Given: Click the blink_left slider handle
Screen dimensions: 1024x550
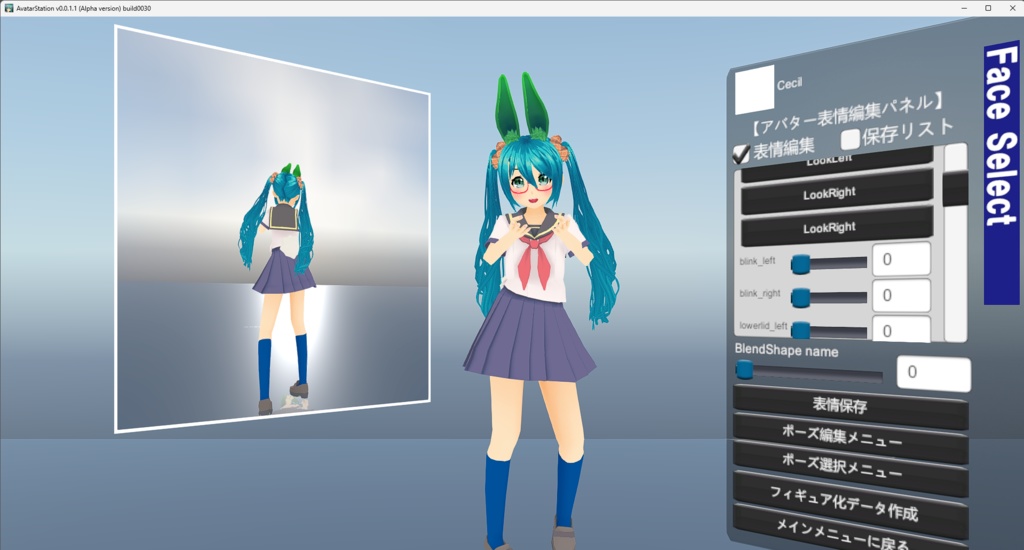Looking at the screenshot, I should pyautogui.click(x=801, y=264).
